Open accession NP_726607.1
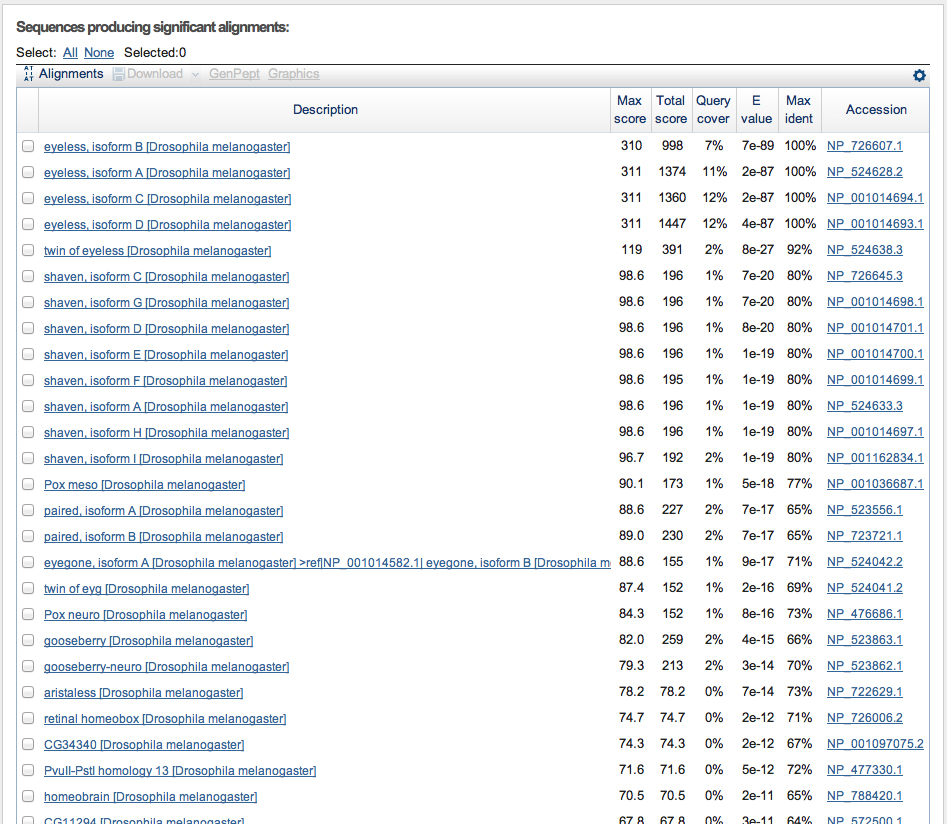Screen dimensions: 947x824 864,146
